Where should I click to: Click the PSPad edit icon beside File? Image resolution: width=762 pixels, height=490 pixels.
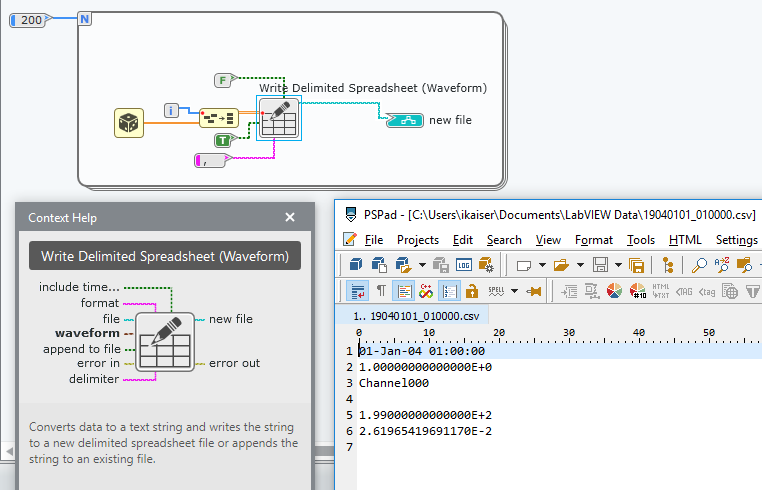point(350,239)
